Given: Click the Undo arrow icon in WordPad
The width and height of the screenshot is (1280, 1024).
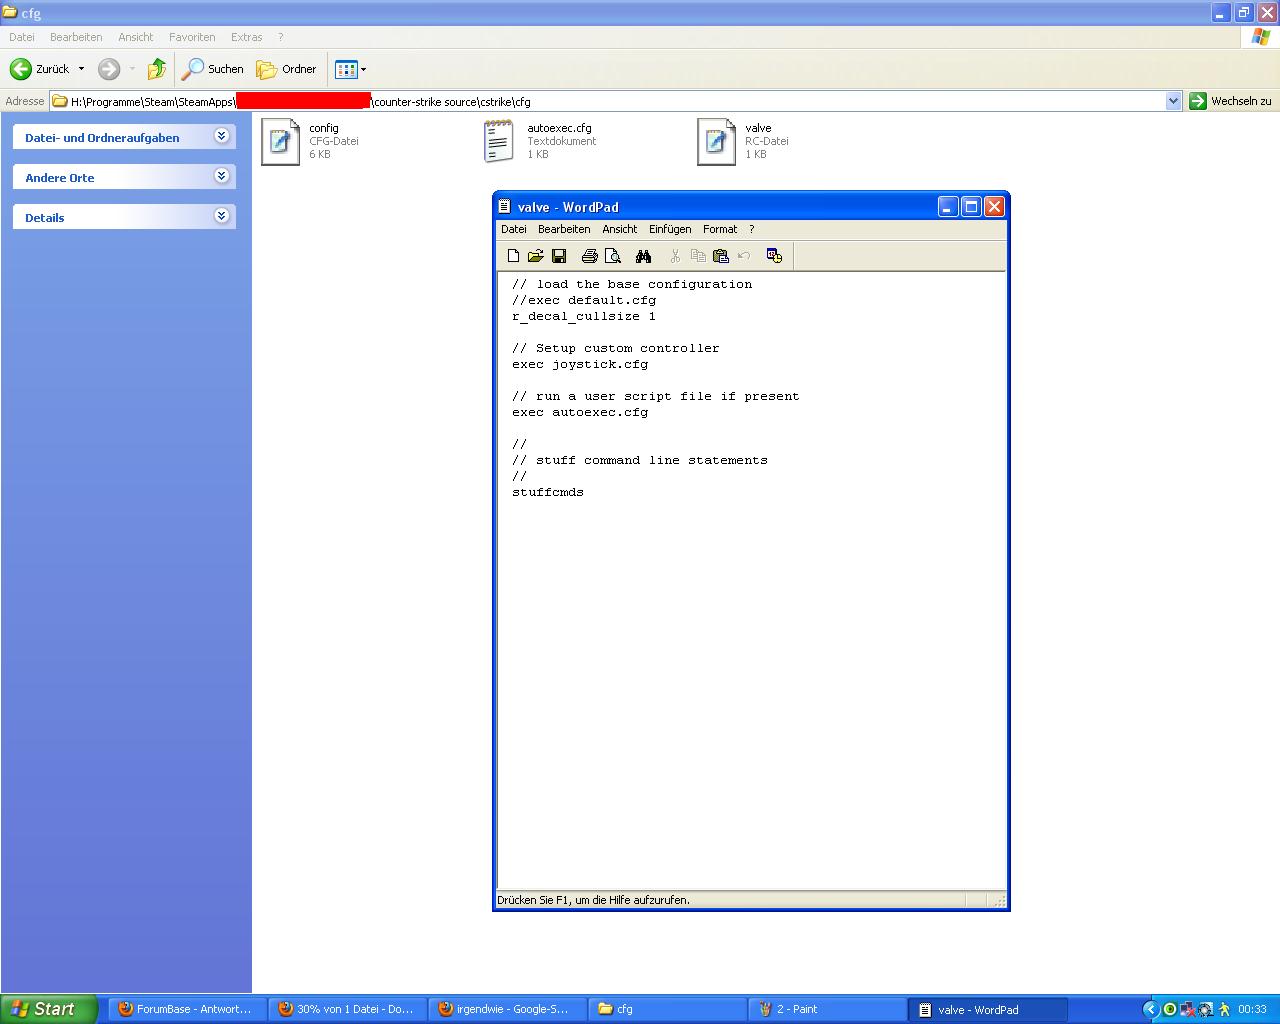Looking at the screenshot, I should click(744, 256).
